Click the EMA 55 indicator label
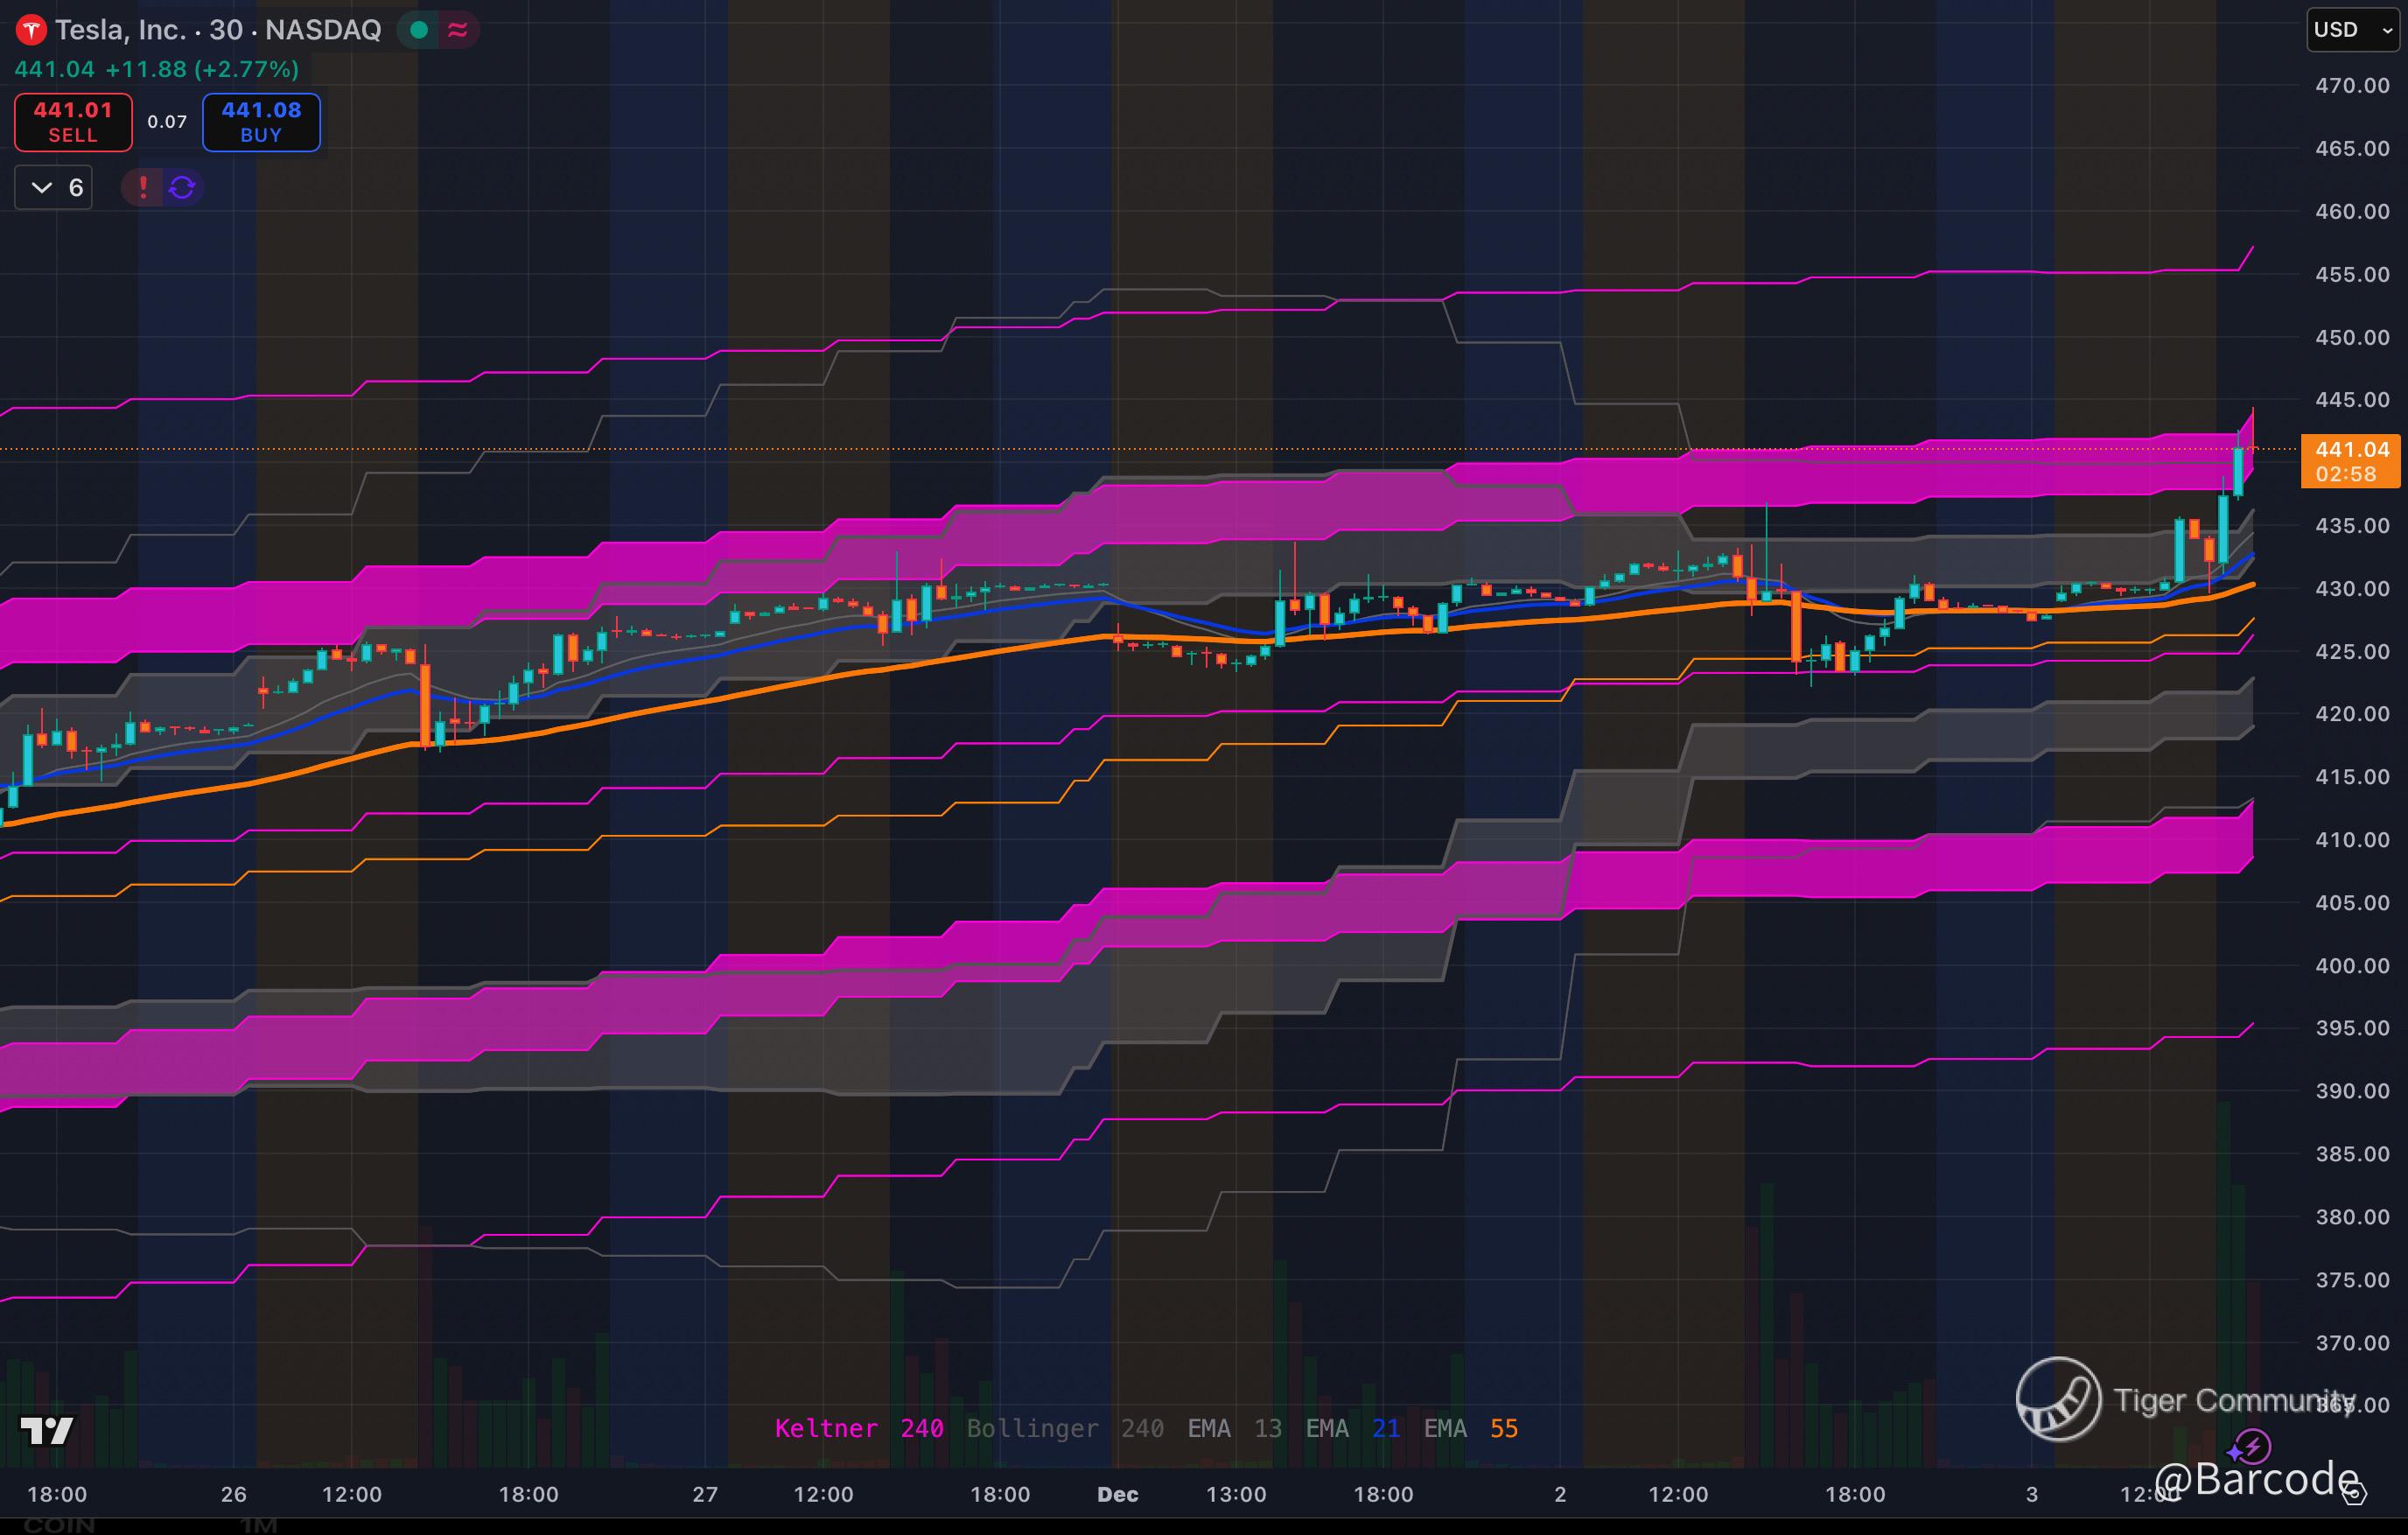Image resolution: width=2408 pixels, height=1535 pixels. click(x=1470, y=1428)
